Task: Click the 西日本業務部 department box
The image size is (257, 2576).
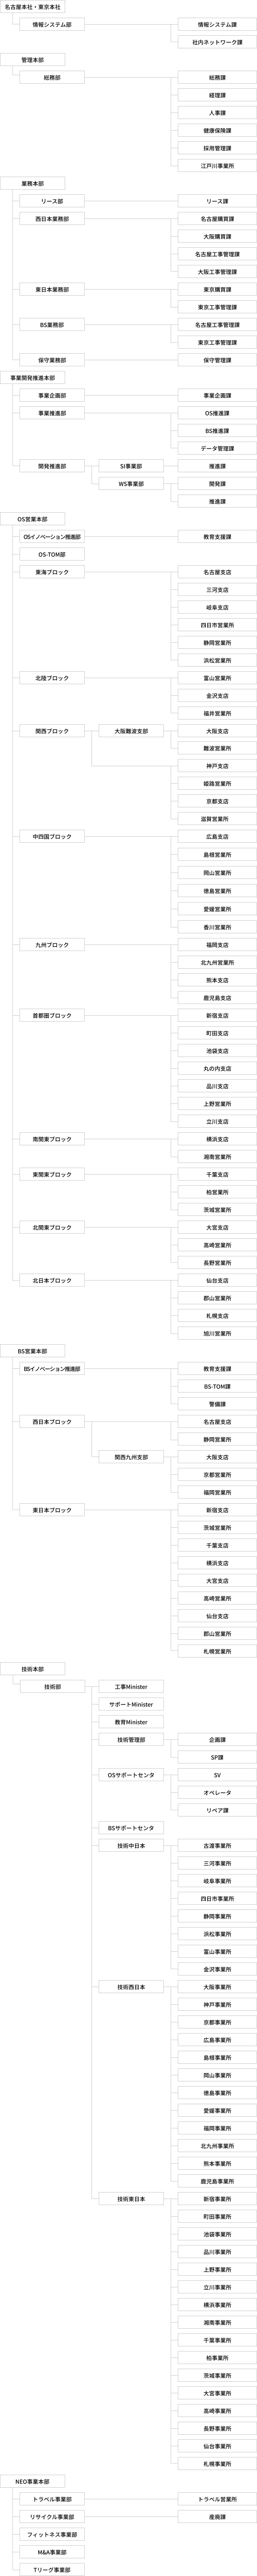Action: coord(52,219)
